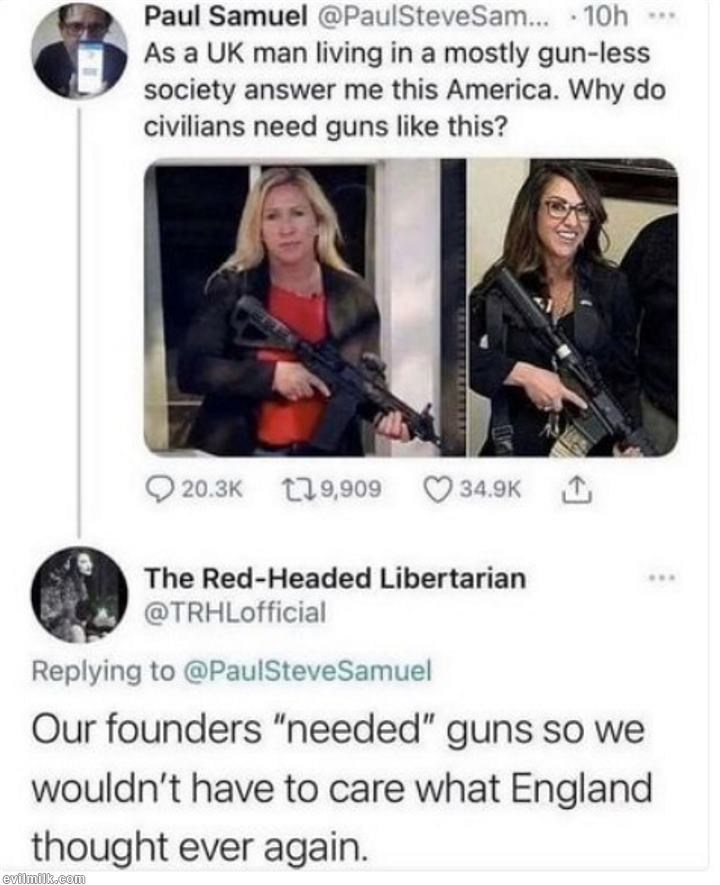The image size is (720, 885).
Task: Open The Red-Headed Libertarian's profile avatar
Action: (80, 594)
